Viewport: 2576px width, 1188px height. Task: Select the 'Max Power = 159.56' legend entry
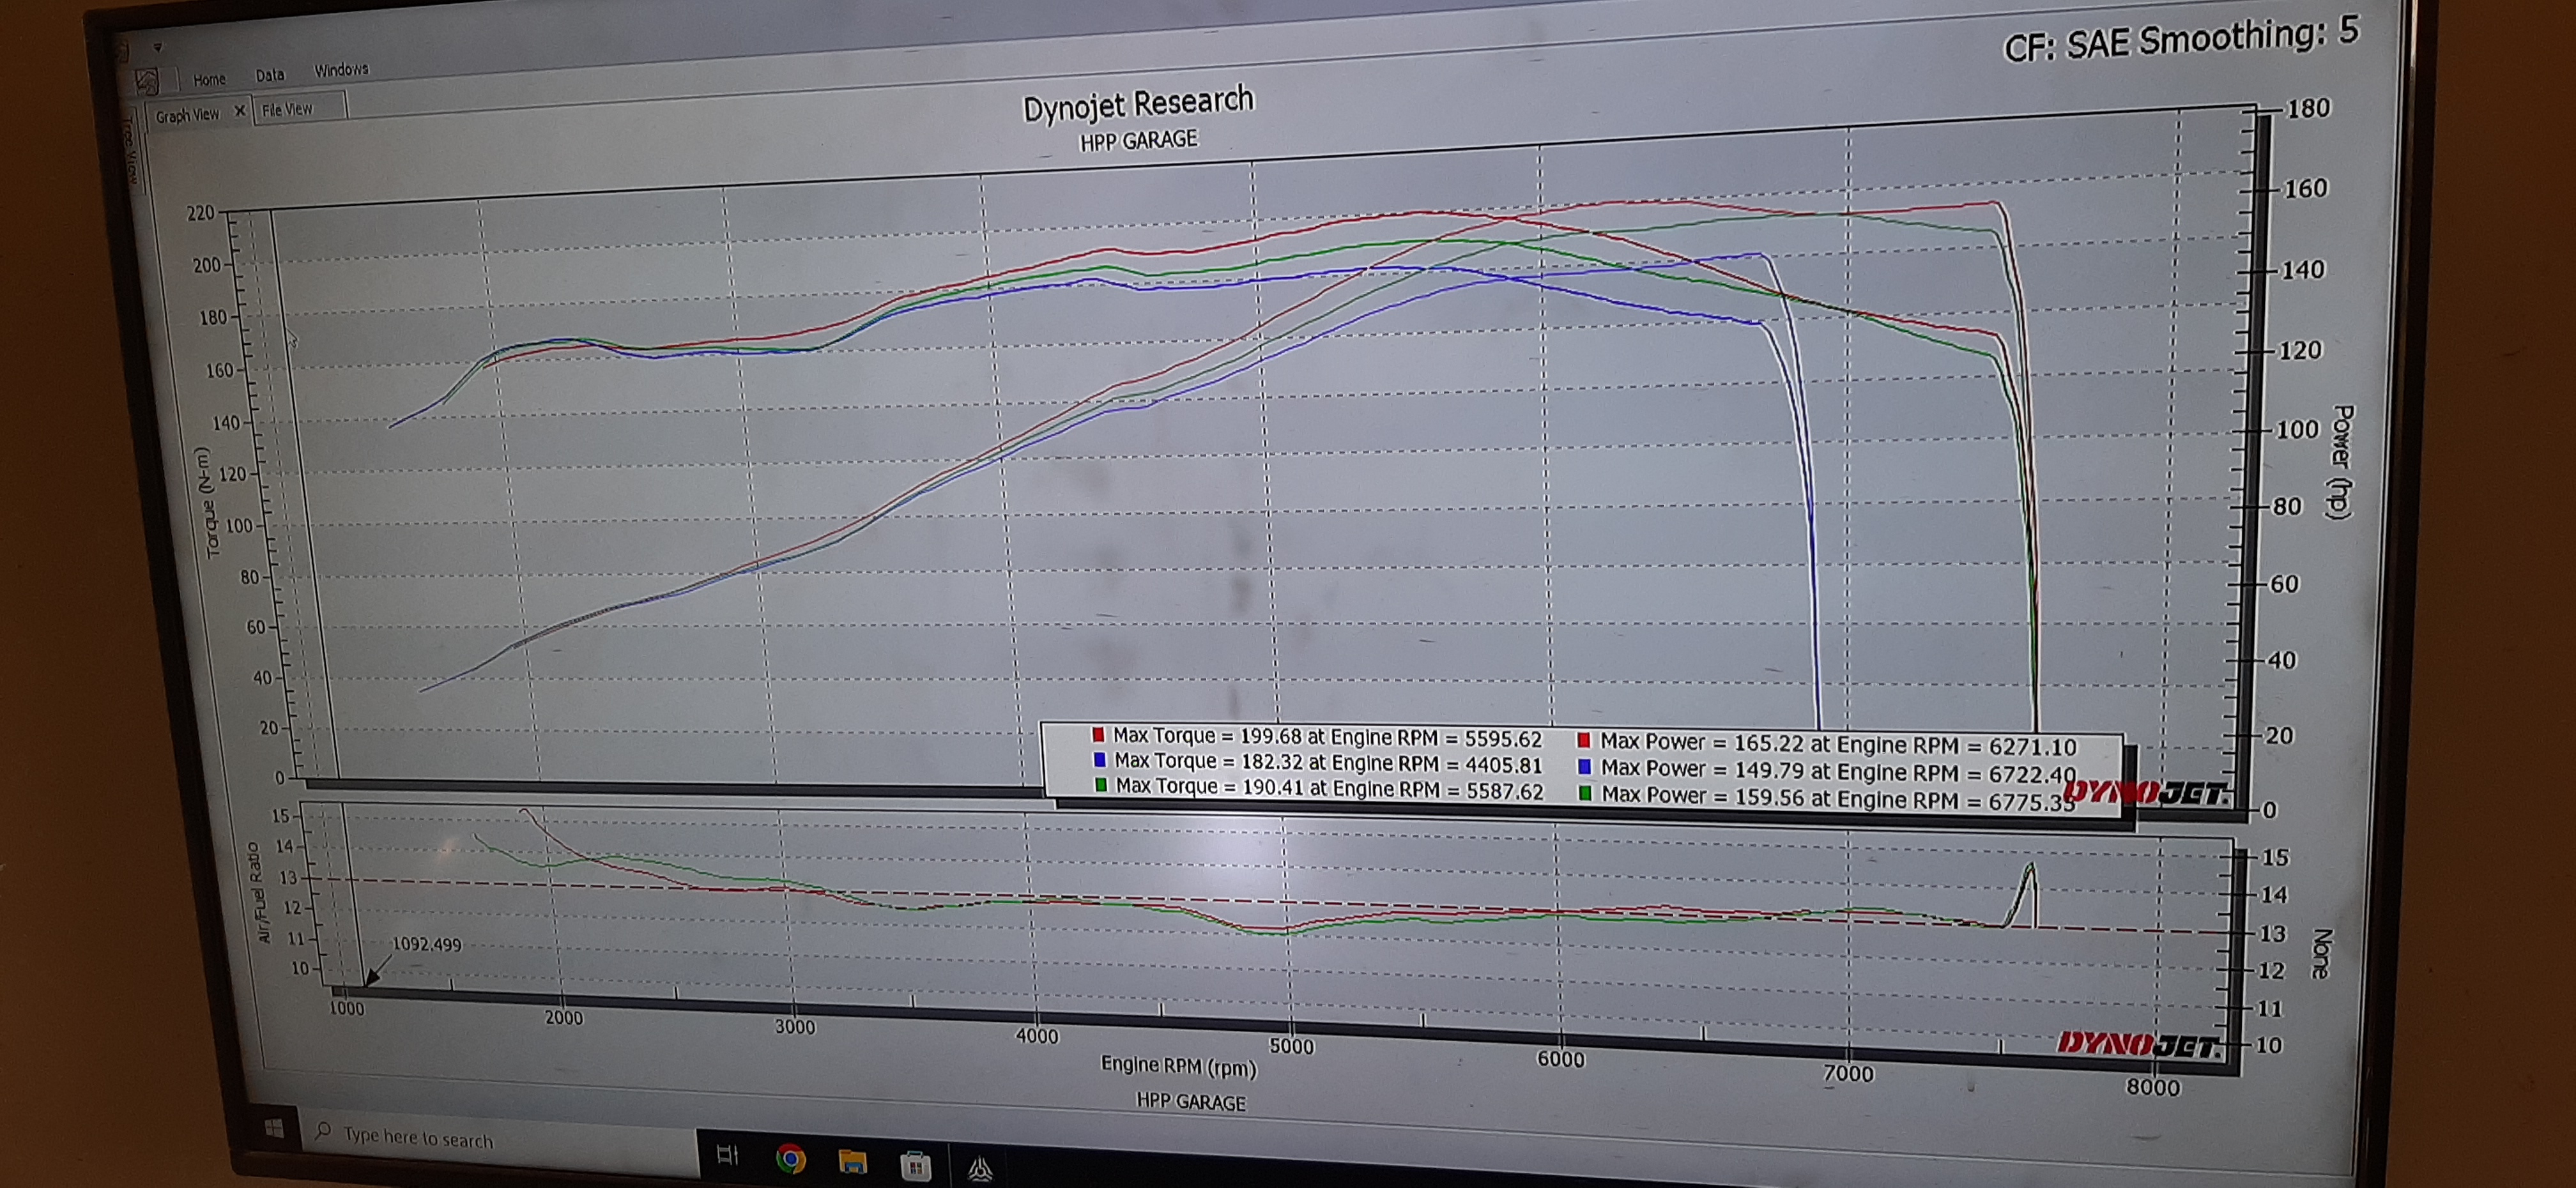point(1838,798)
